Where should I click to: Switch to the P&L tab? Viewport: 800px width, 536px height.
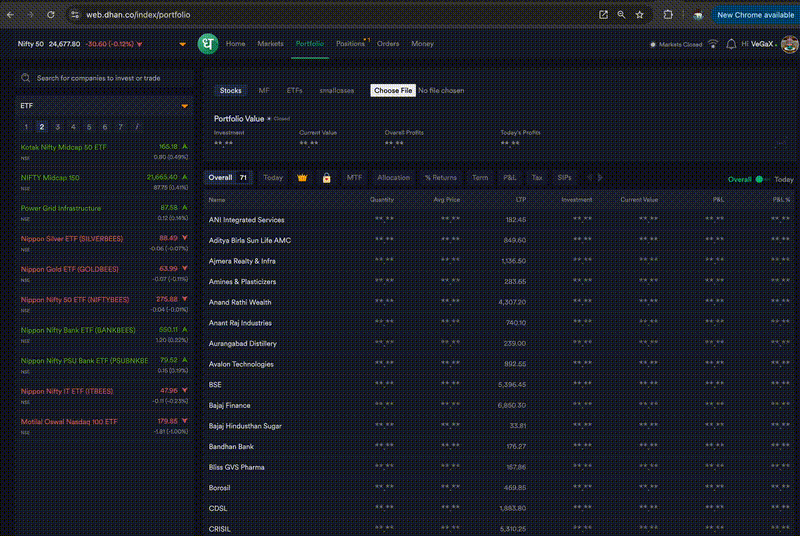510,178
